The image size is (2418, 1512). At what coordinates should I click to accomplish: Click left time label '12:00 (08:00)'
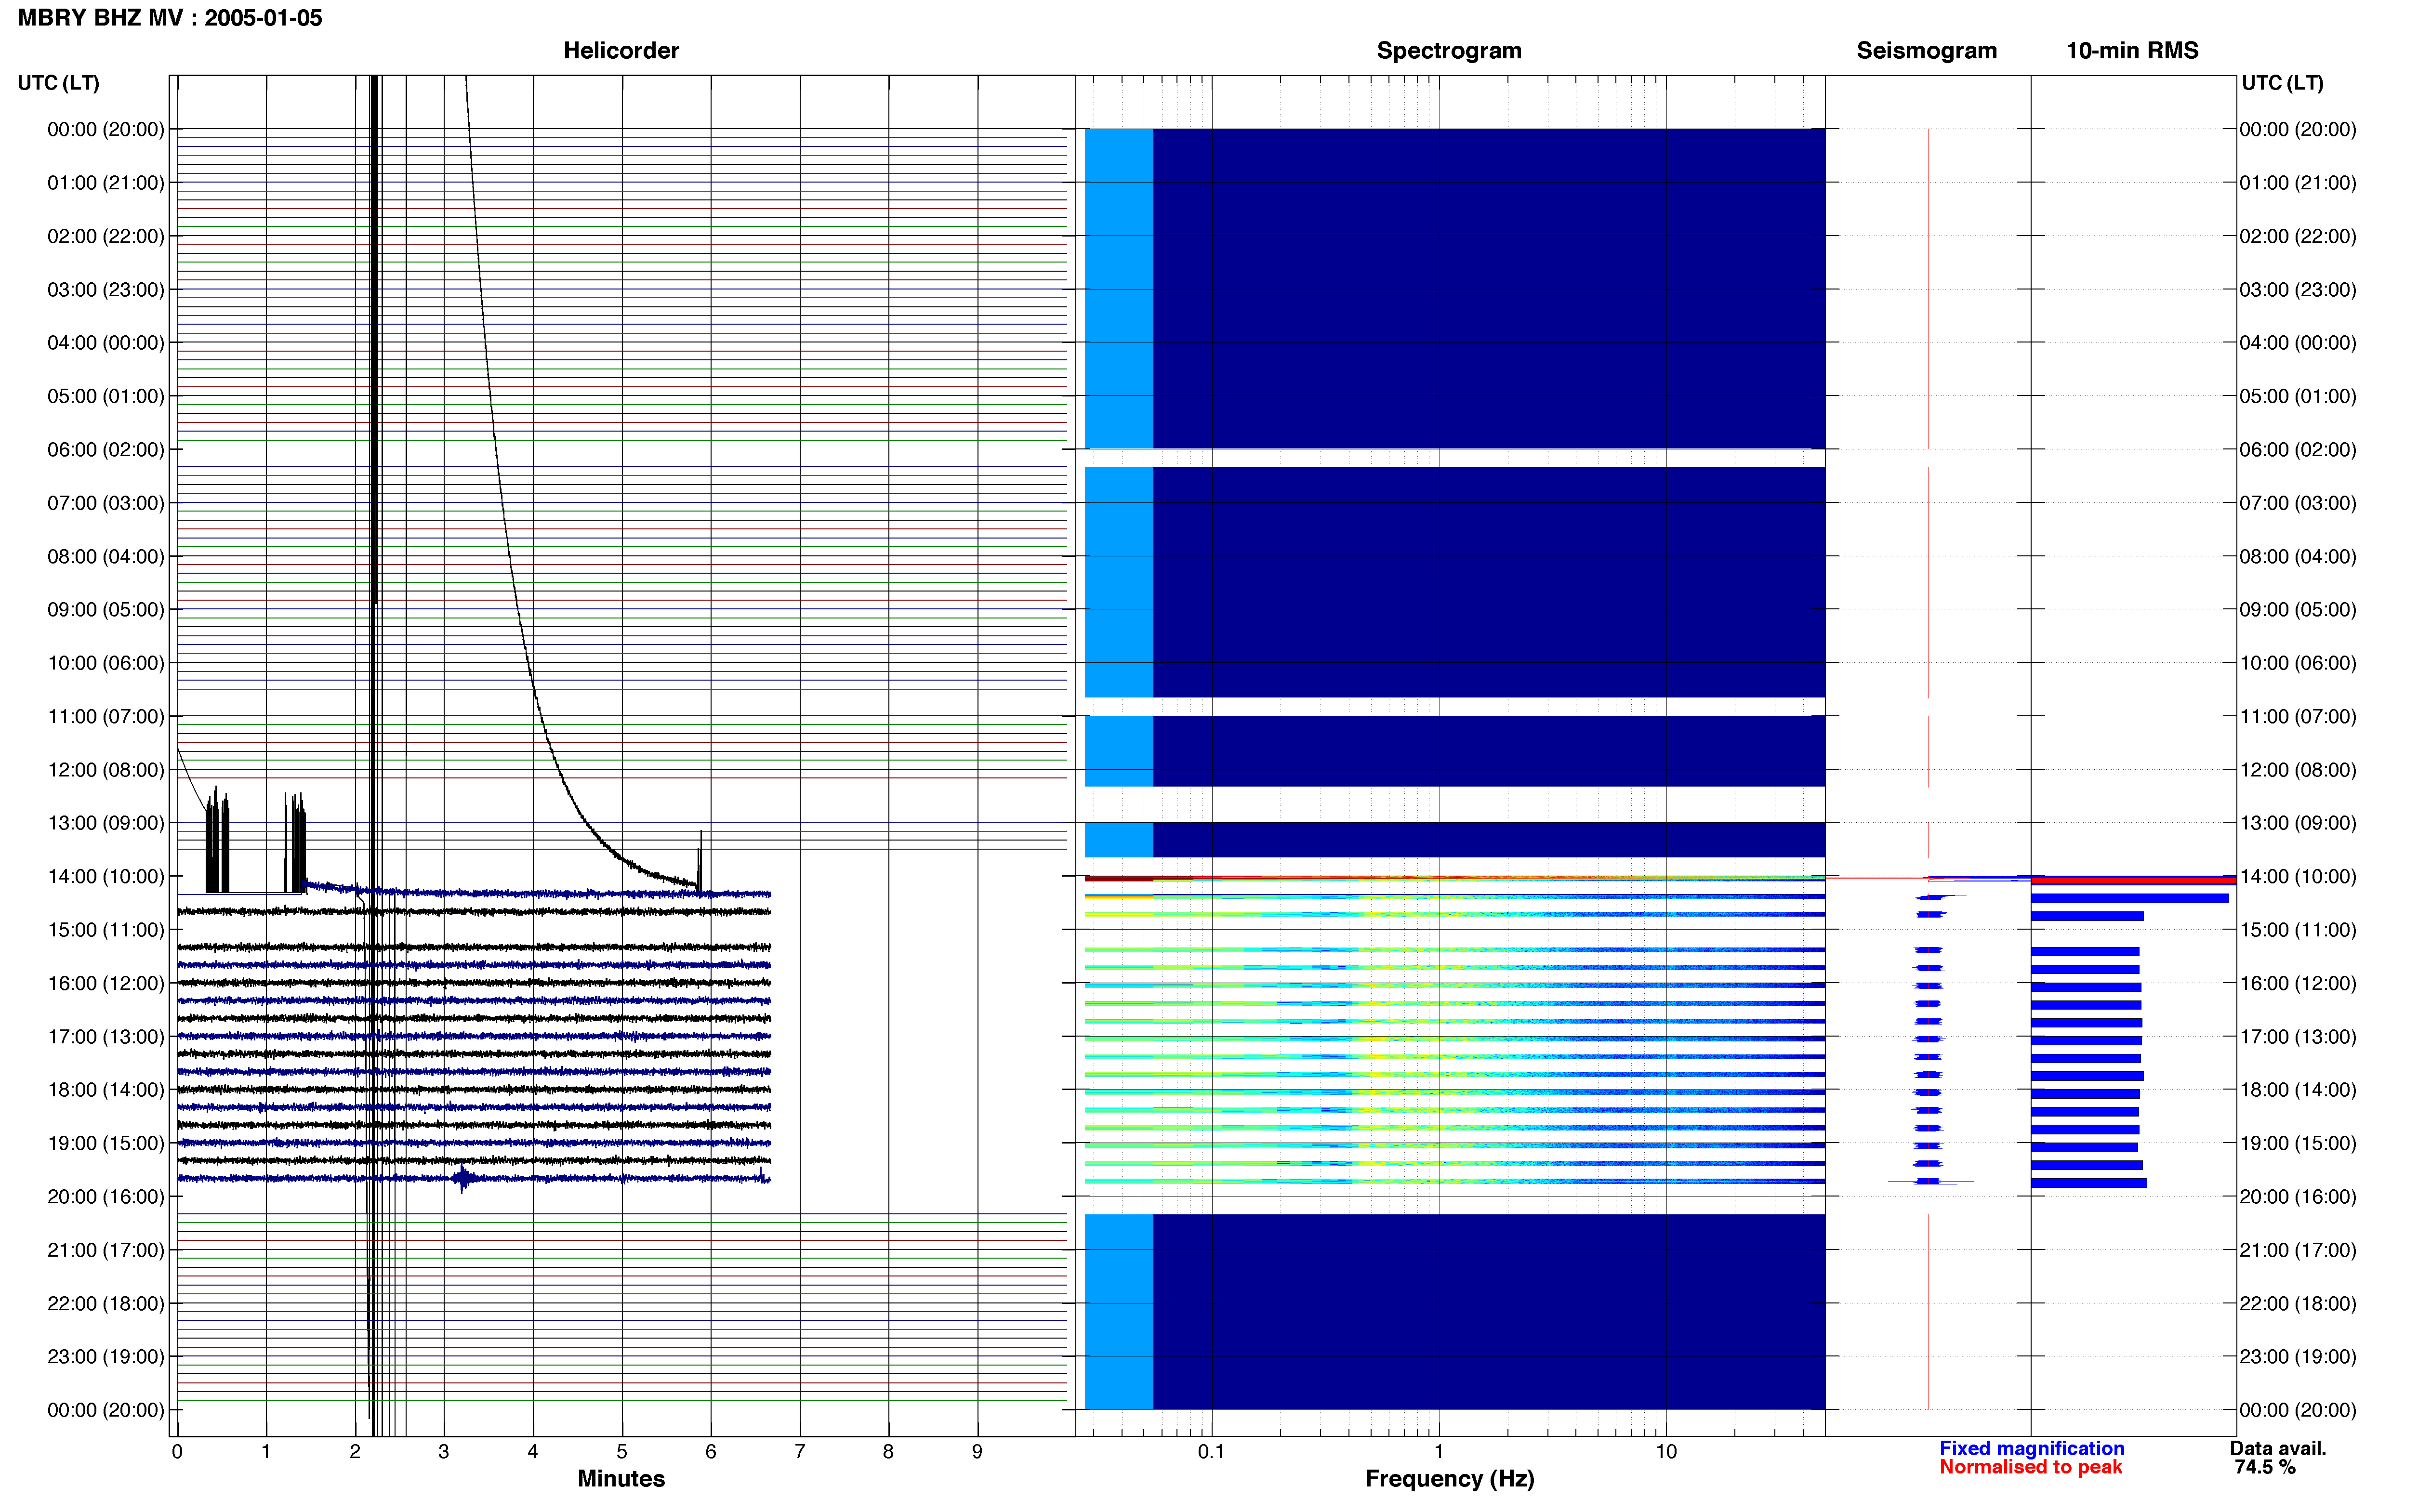coord(106,770)
